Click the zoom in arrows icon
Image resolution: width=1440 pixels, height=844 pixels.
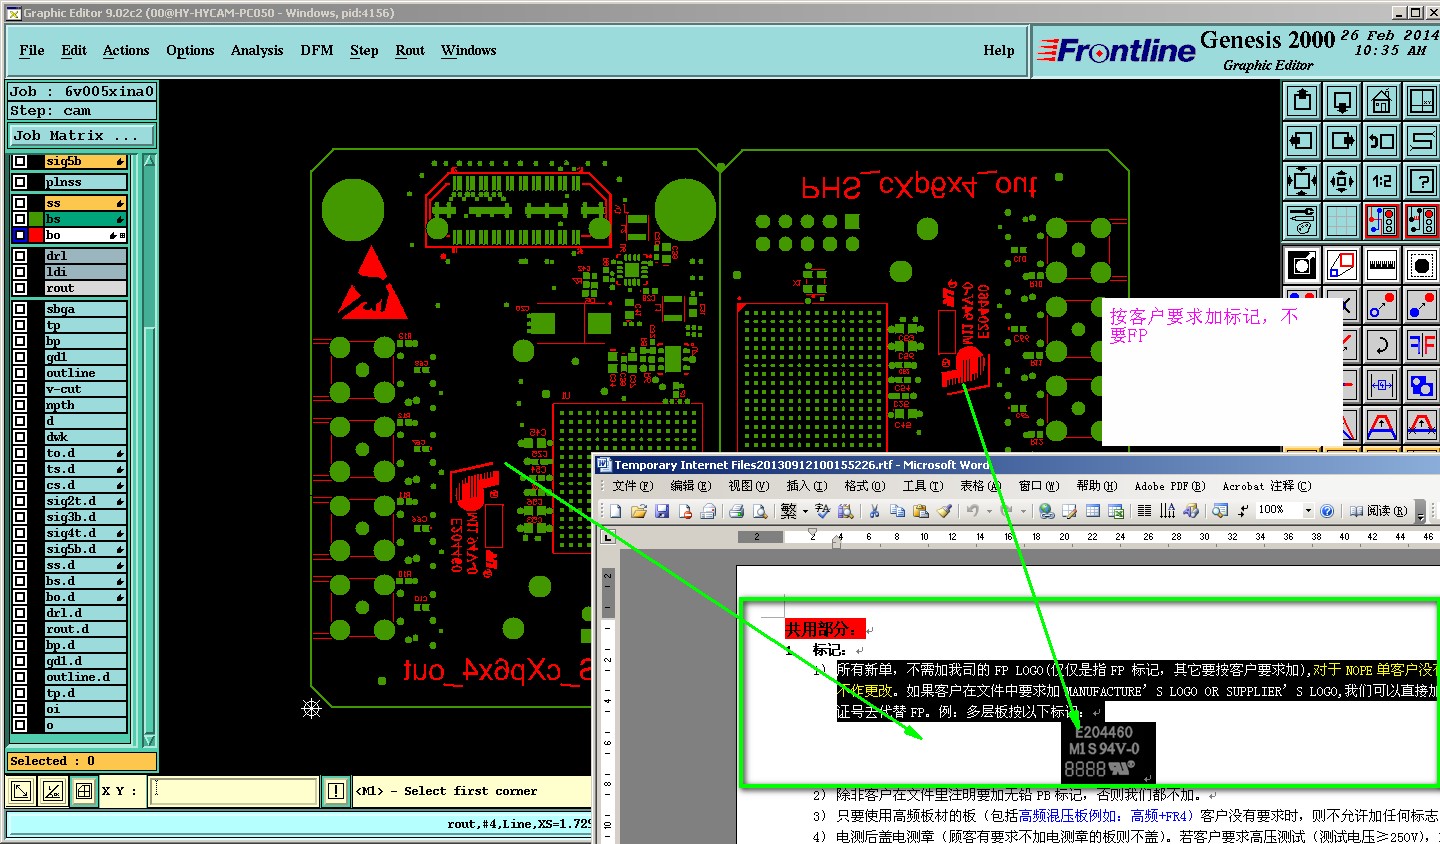click(x=1302, y=181)
